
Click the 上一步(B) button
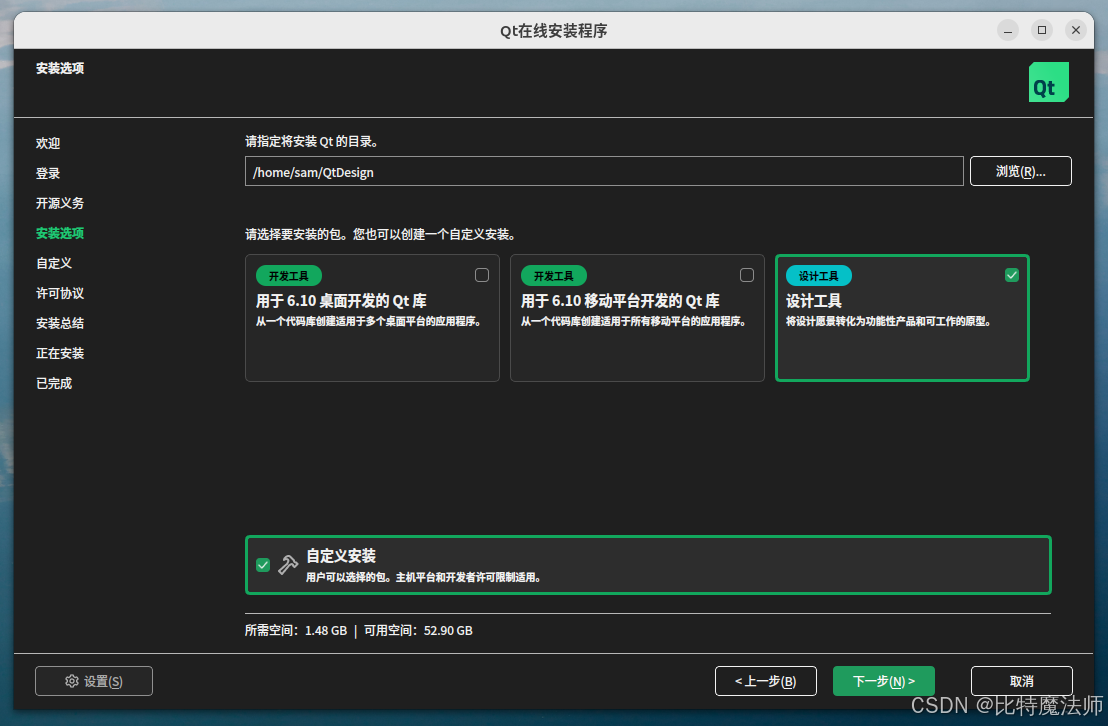(x=765, y=680)
